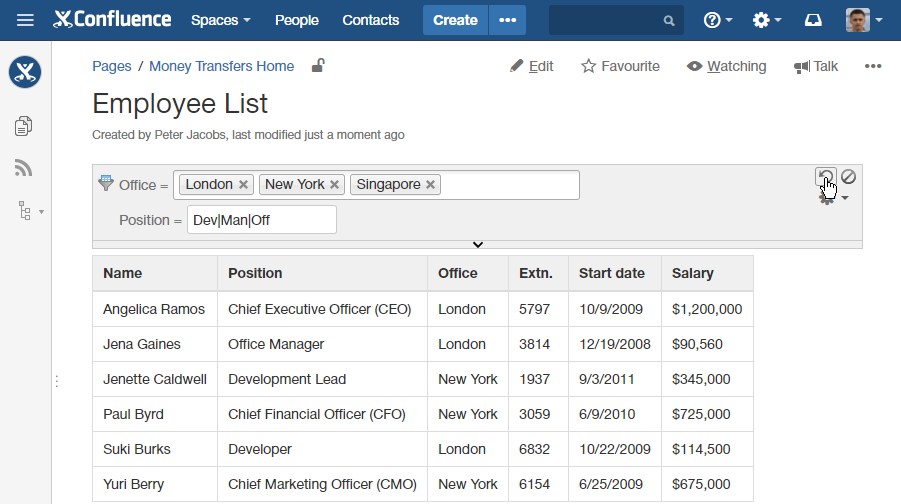
Task: Collapse the filter panel using the chevron
Action: click(478, 244)
